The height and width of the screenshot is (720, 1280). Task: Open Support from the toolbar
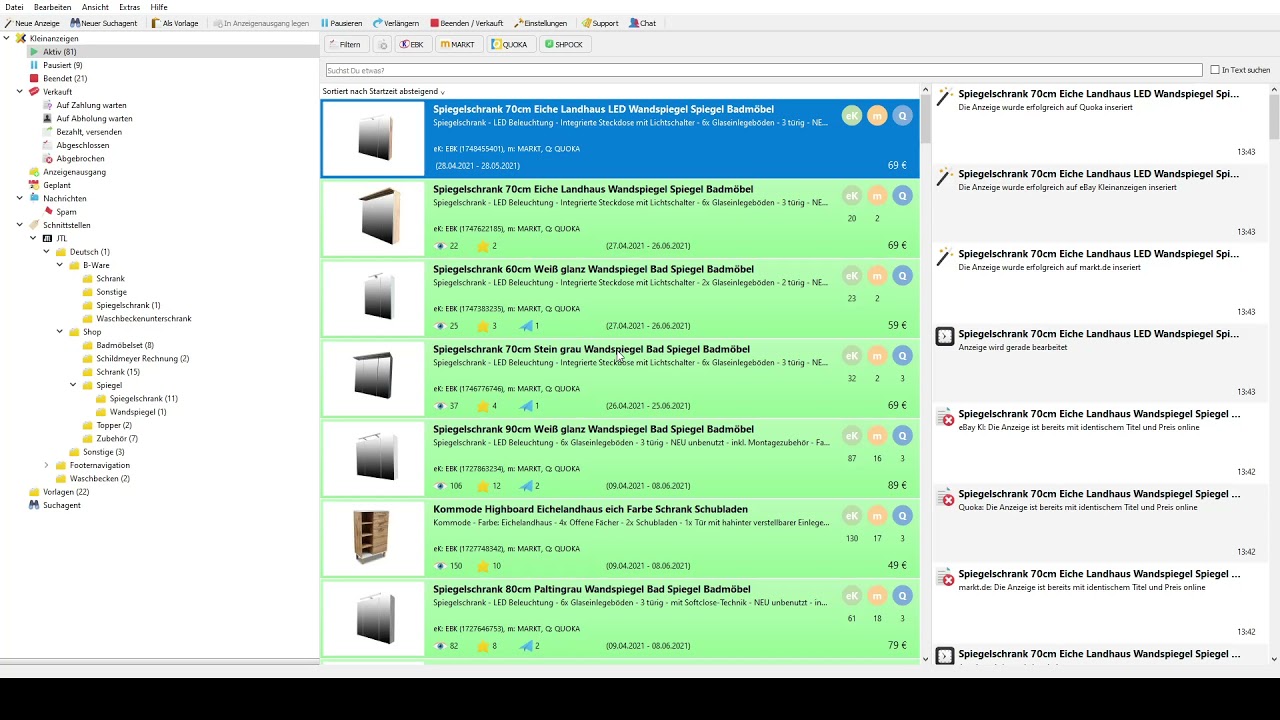coord(600,23)
